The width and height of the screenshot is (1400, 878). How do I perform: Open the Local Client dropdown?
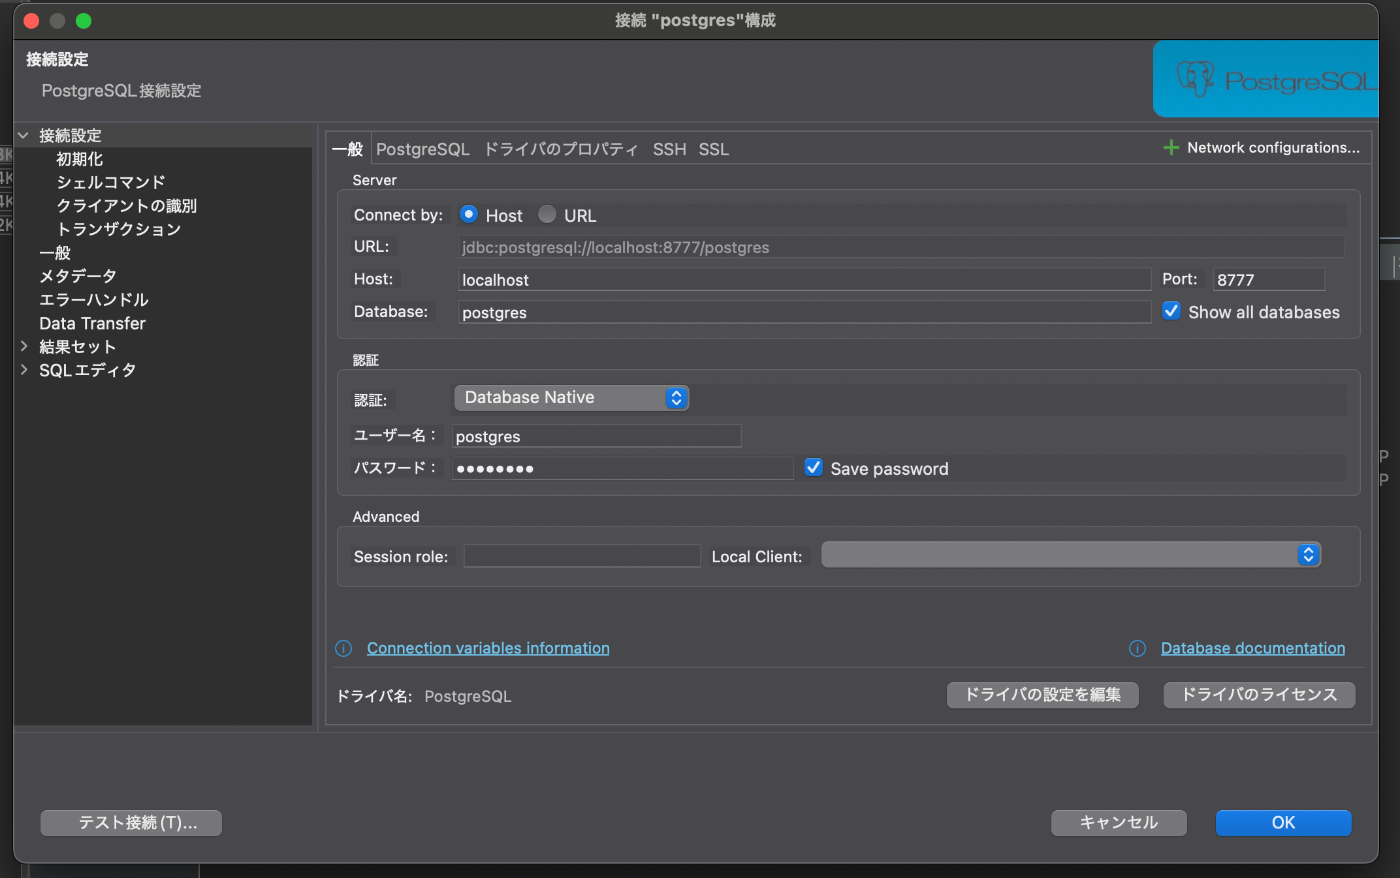(x=1071, y=555)
